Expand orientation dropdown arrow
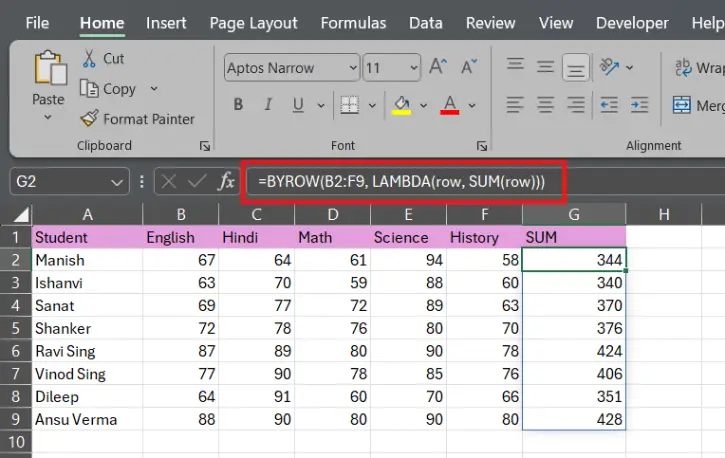 point(629,67)
